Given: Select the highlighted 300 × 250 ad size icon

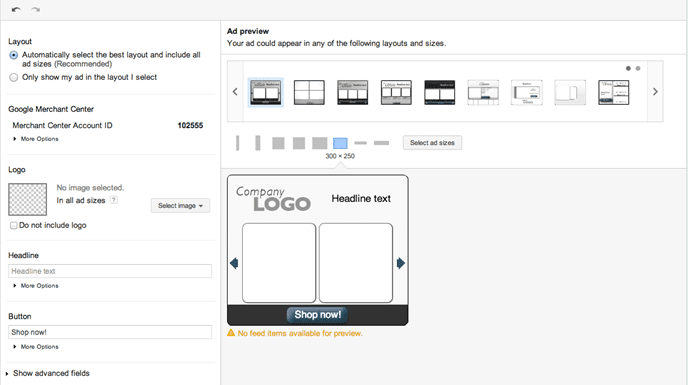Looking at the screenshot, I should [x=340, y=143].
